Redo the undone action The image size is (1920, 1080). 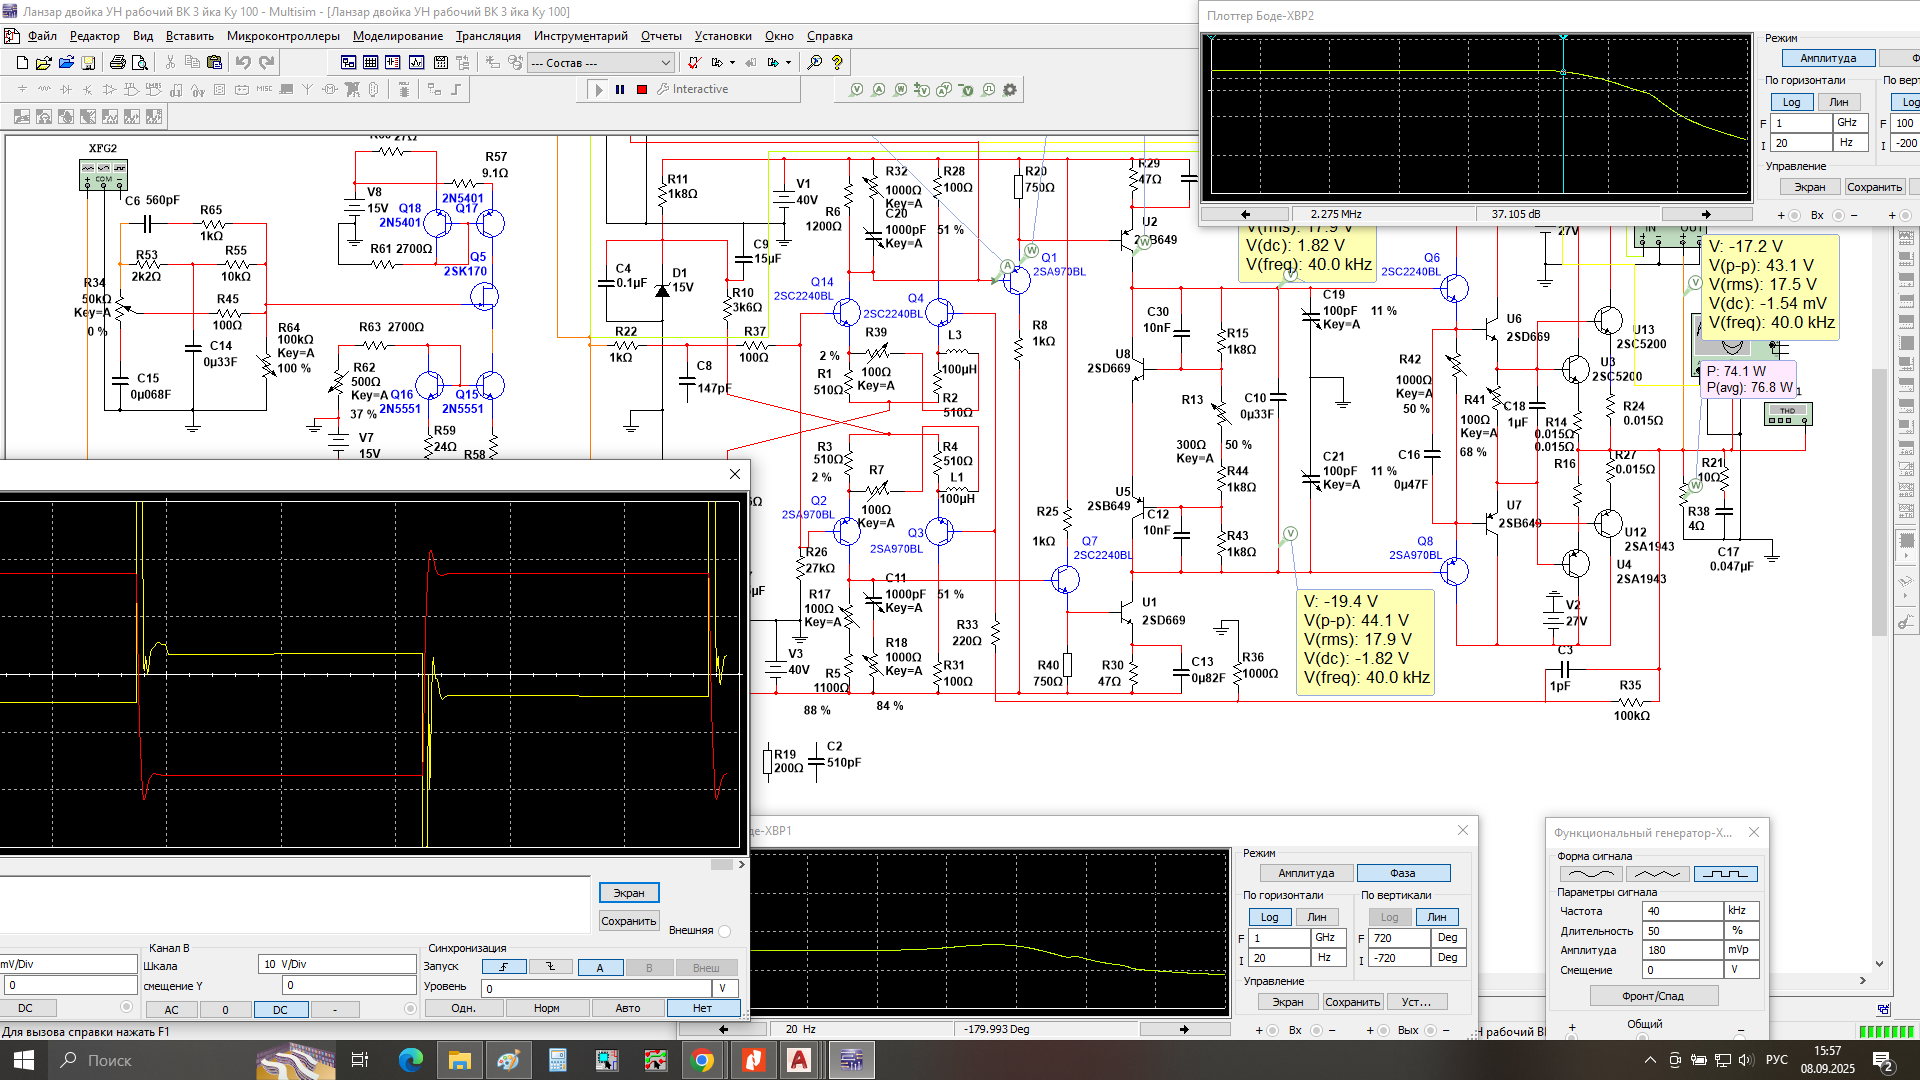[x=266, y=63]
